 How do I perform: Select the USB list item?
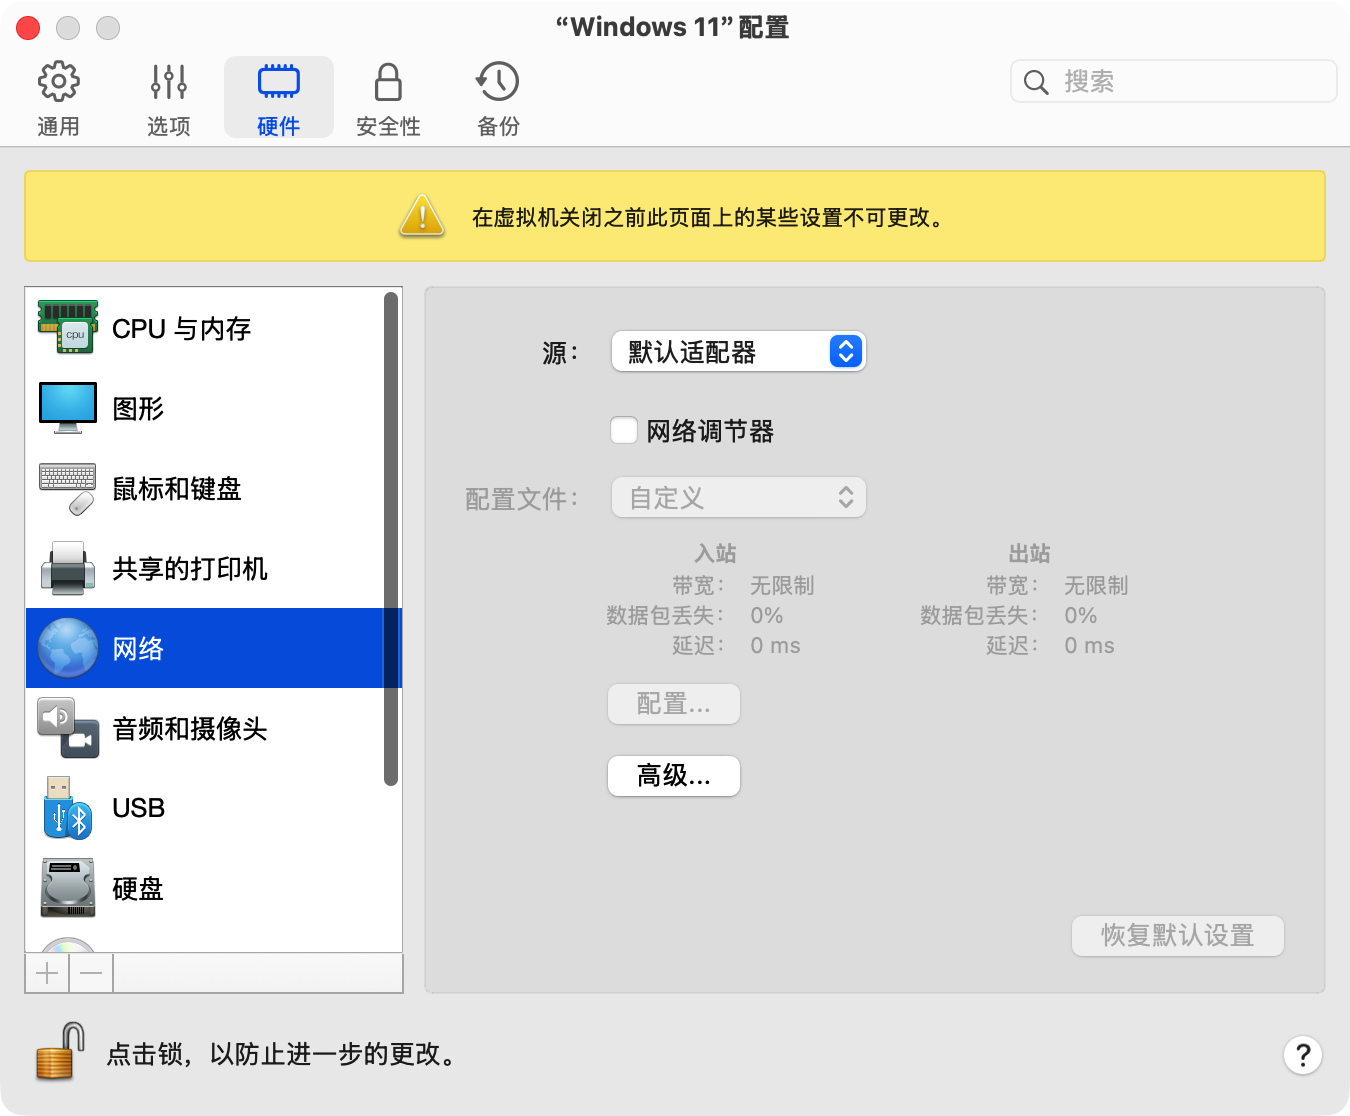click(205, 808)
